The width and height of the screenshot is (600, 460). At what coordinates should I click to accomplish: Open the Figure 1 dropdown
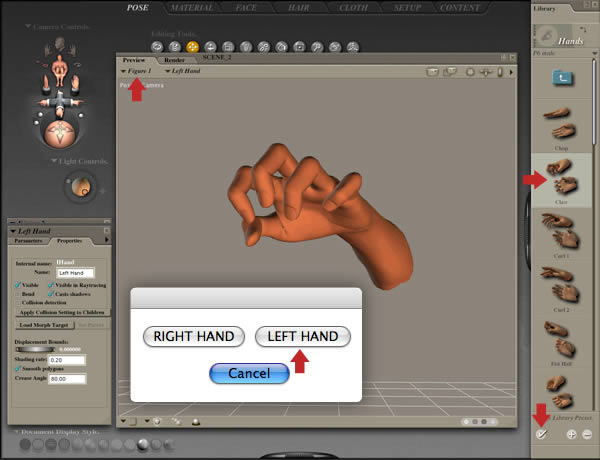pos(136,71)
